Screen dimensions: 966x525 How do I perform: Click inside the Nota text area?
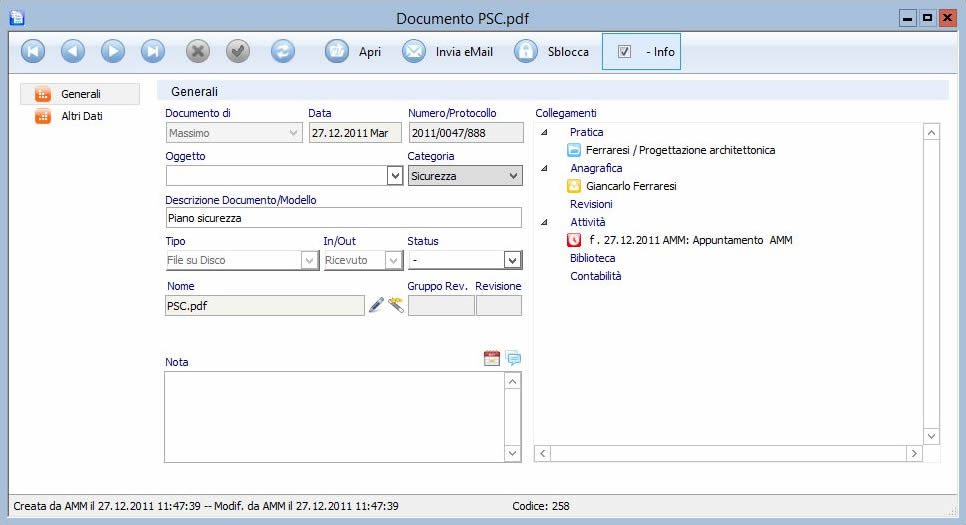point(335,417)
